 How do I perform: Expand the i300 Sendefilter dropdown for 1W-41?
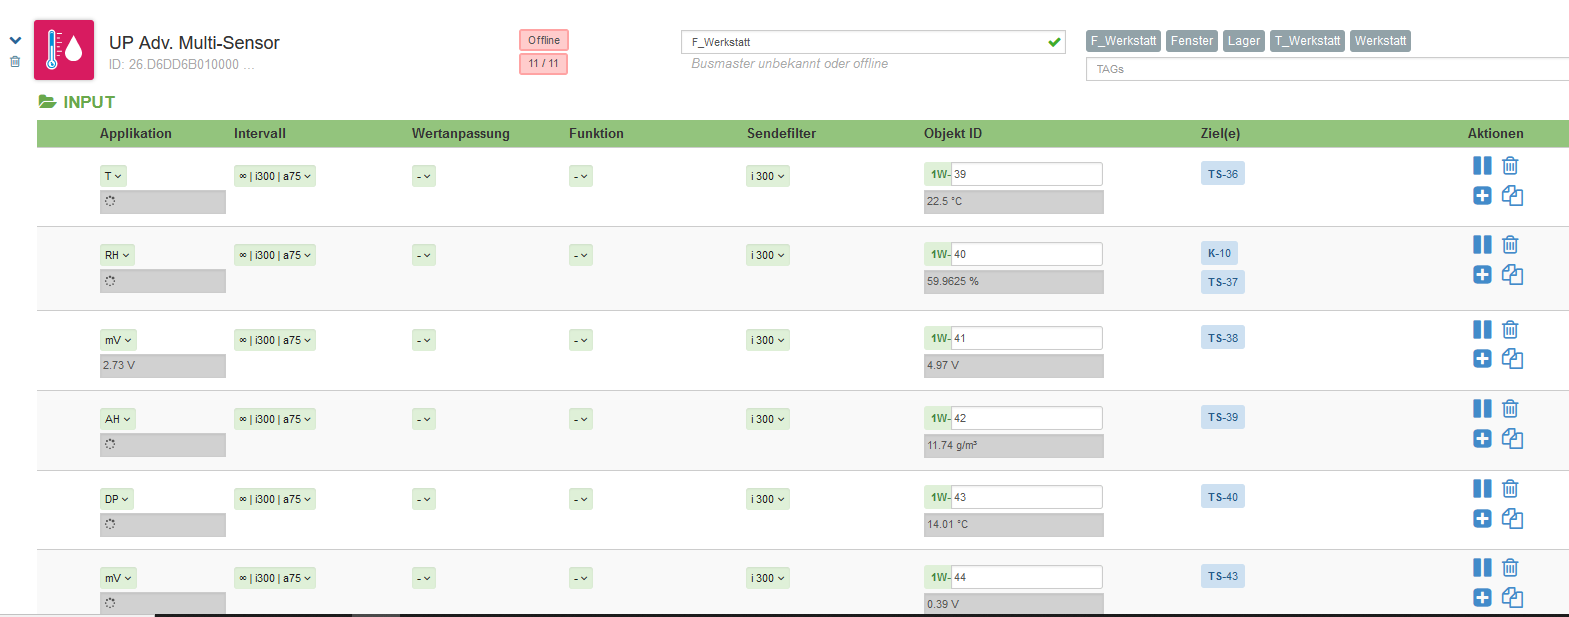coord(768,340)
